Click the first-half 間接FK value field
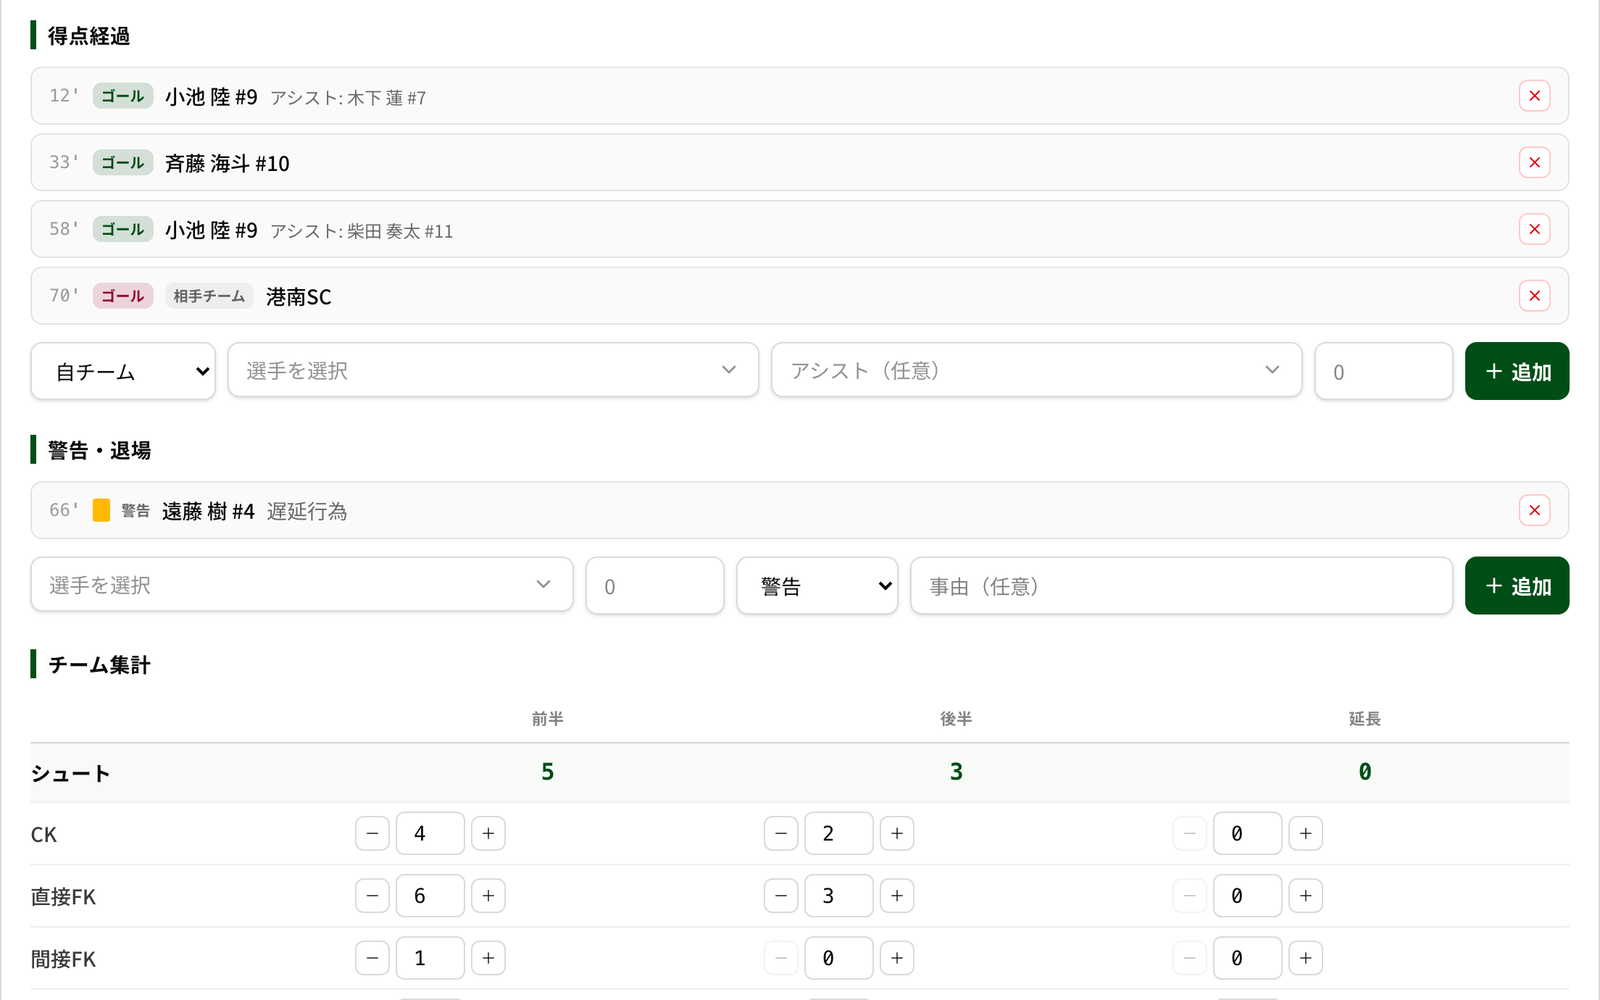Viewport: 1600px width, 1000px height. point(430,958)
